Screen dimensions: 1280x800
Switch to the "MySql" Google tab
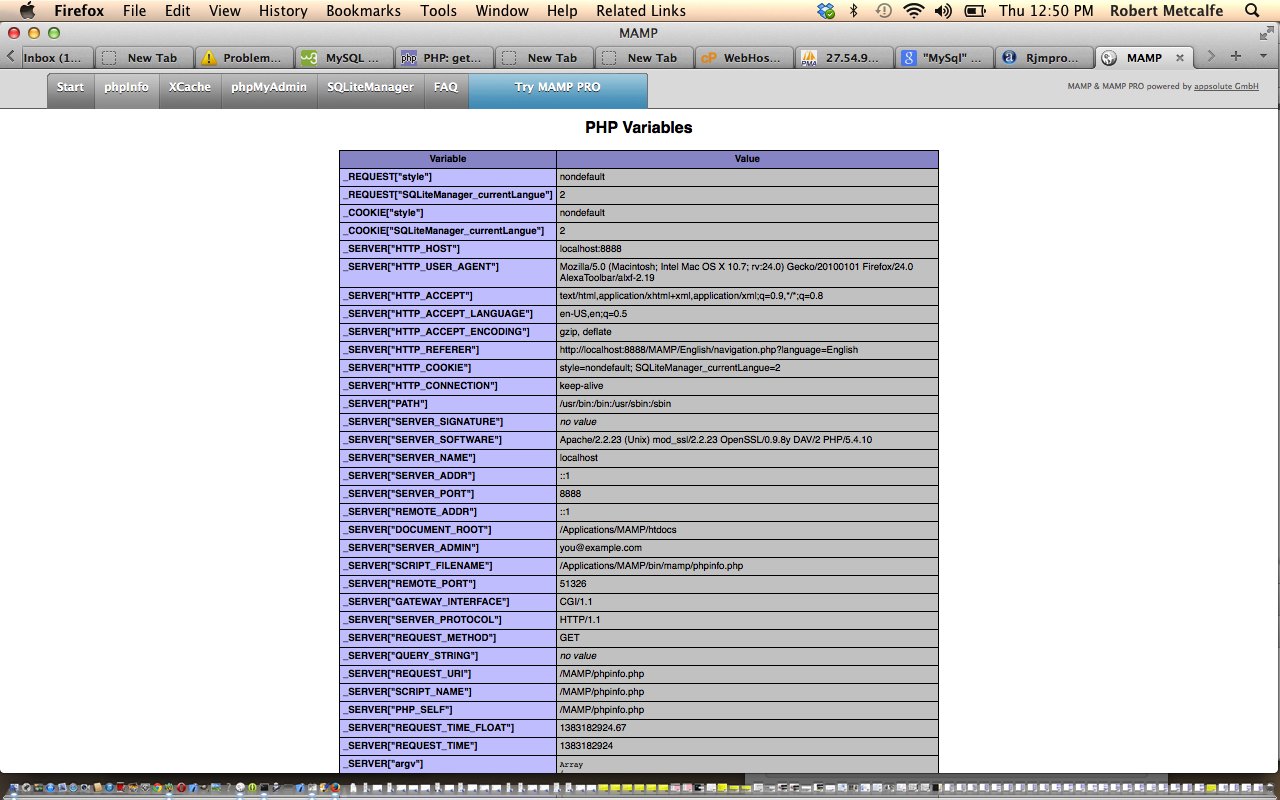click(944, 58)
